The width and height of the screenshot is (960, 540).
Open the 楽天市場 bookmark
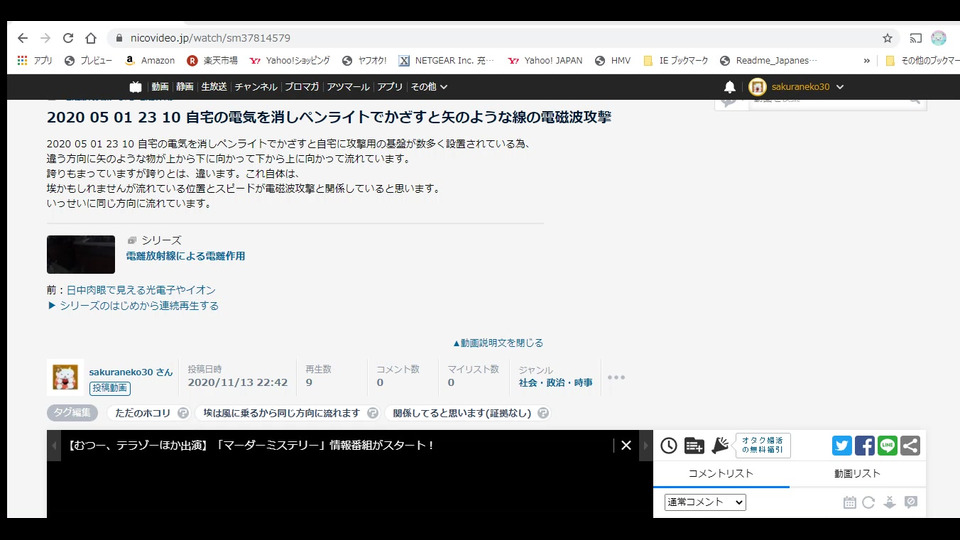(212, 61)
